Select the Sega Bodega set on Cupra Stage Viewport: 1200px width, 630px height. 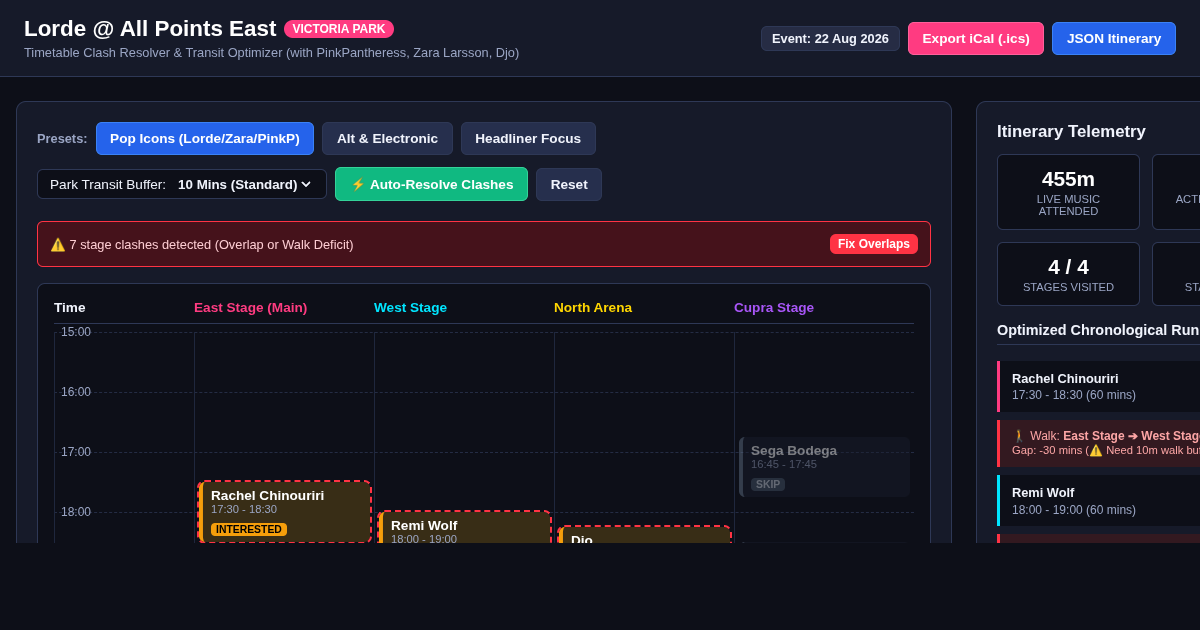(825, 467)
